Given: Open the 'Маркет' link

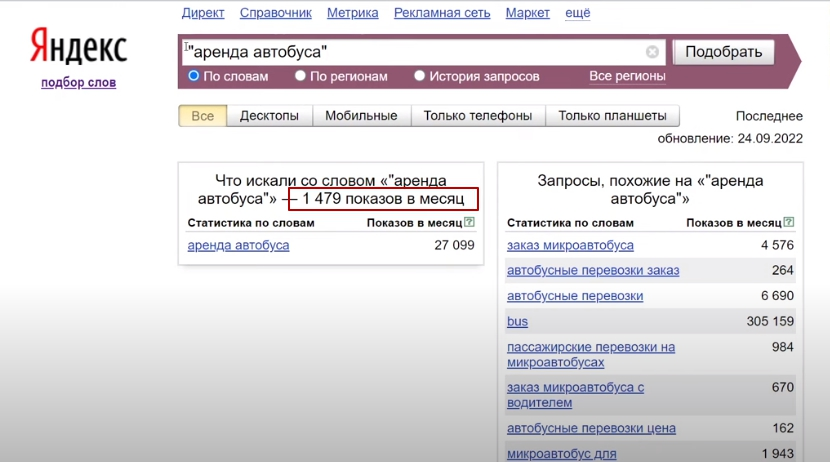Looking at the screenshot, I should point(528,13).
